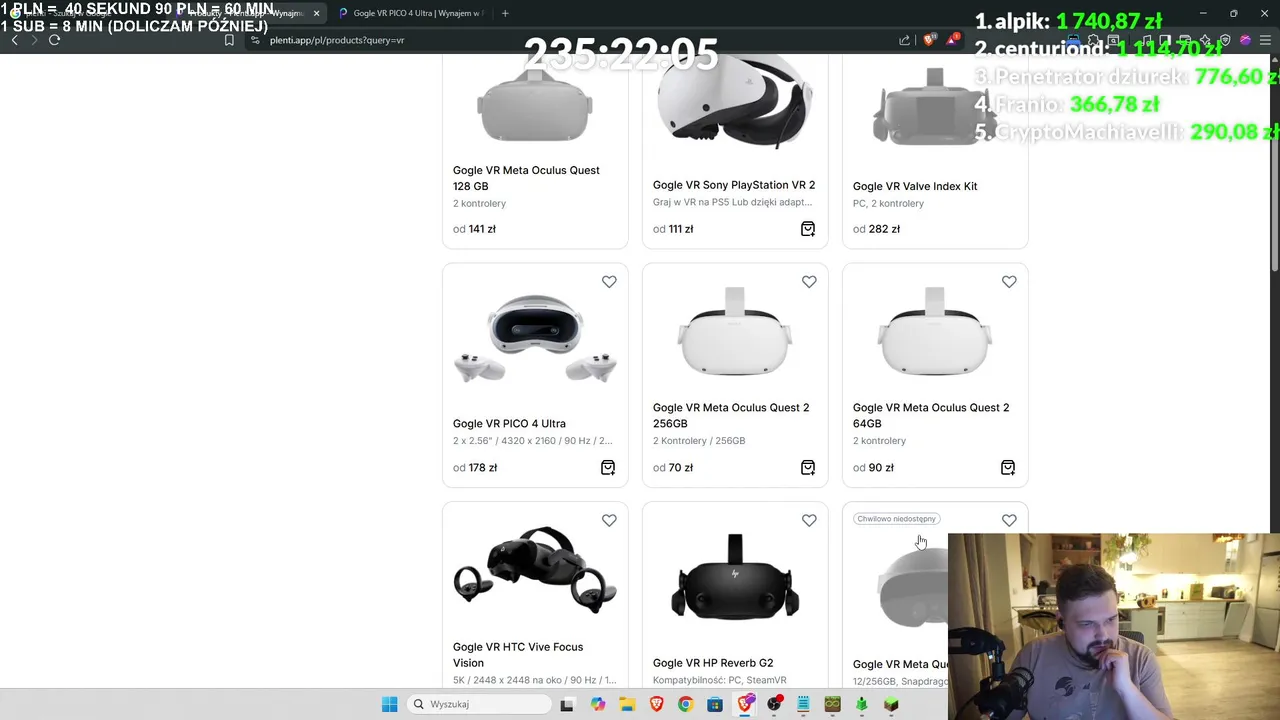Open first Brave icon on taskbar
The width and height of the screenshot is (1280, 720).
[656, 704]
